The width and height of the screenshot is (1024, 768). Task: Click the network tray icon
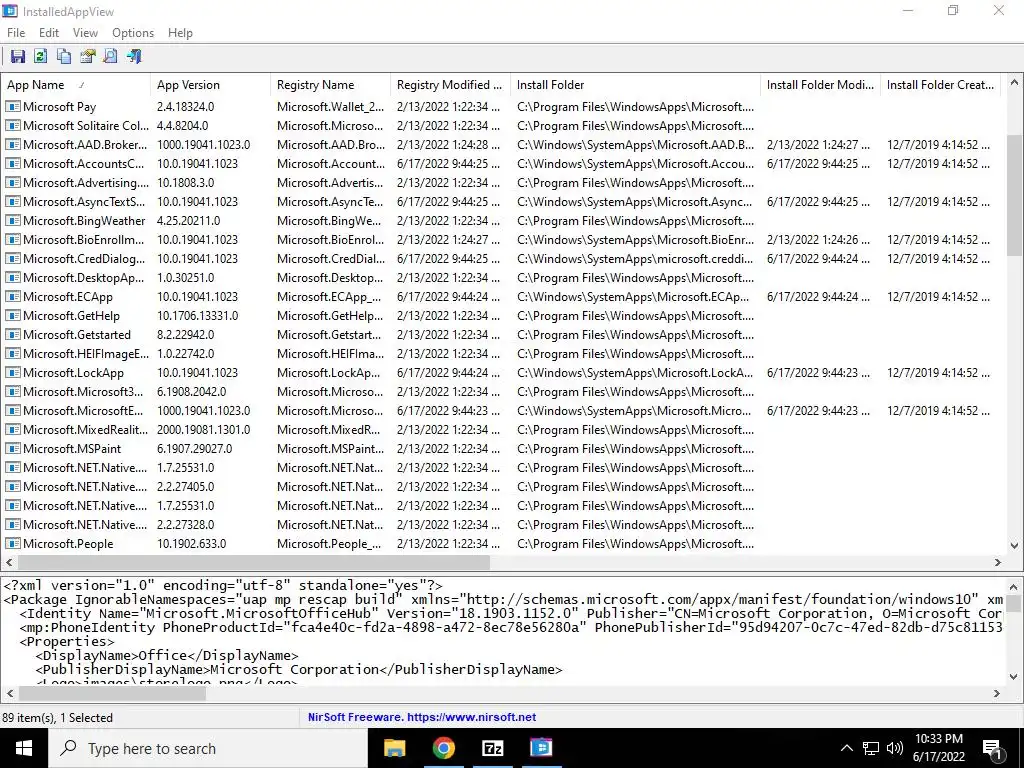tap(871, 748)
